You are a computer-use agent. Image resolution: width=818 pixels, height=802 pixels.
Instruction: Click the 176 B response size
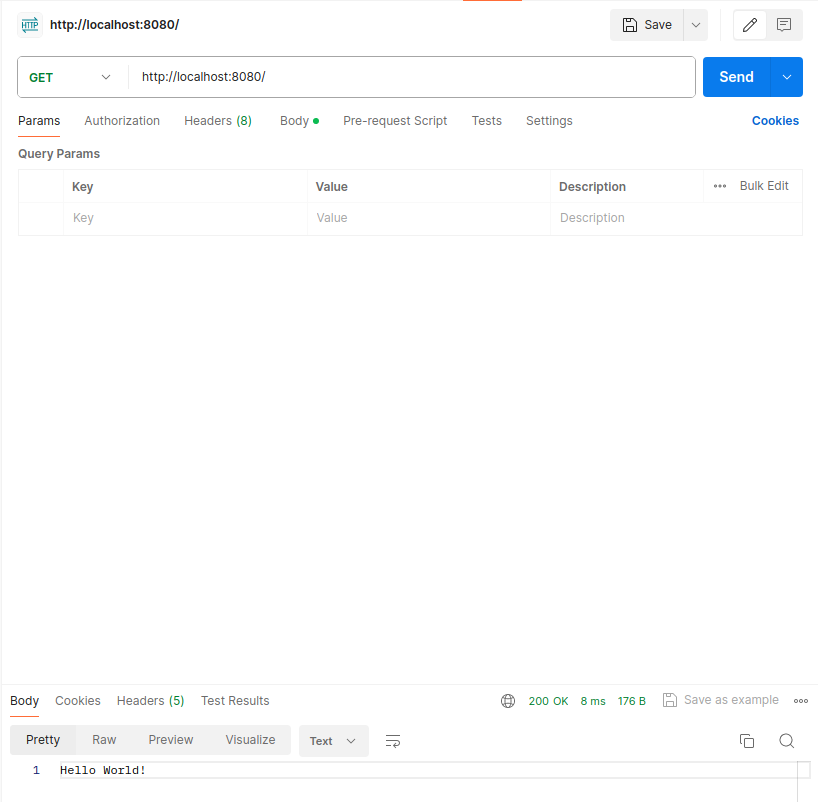pos(632,701)
